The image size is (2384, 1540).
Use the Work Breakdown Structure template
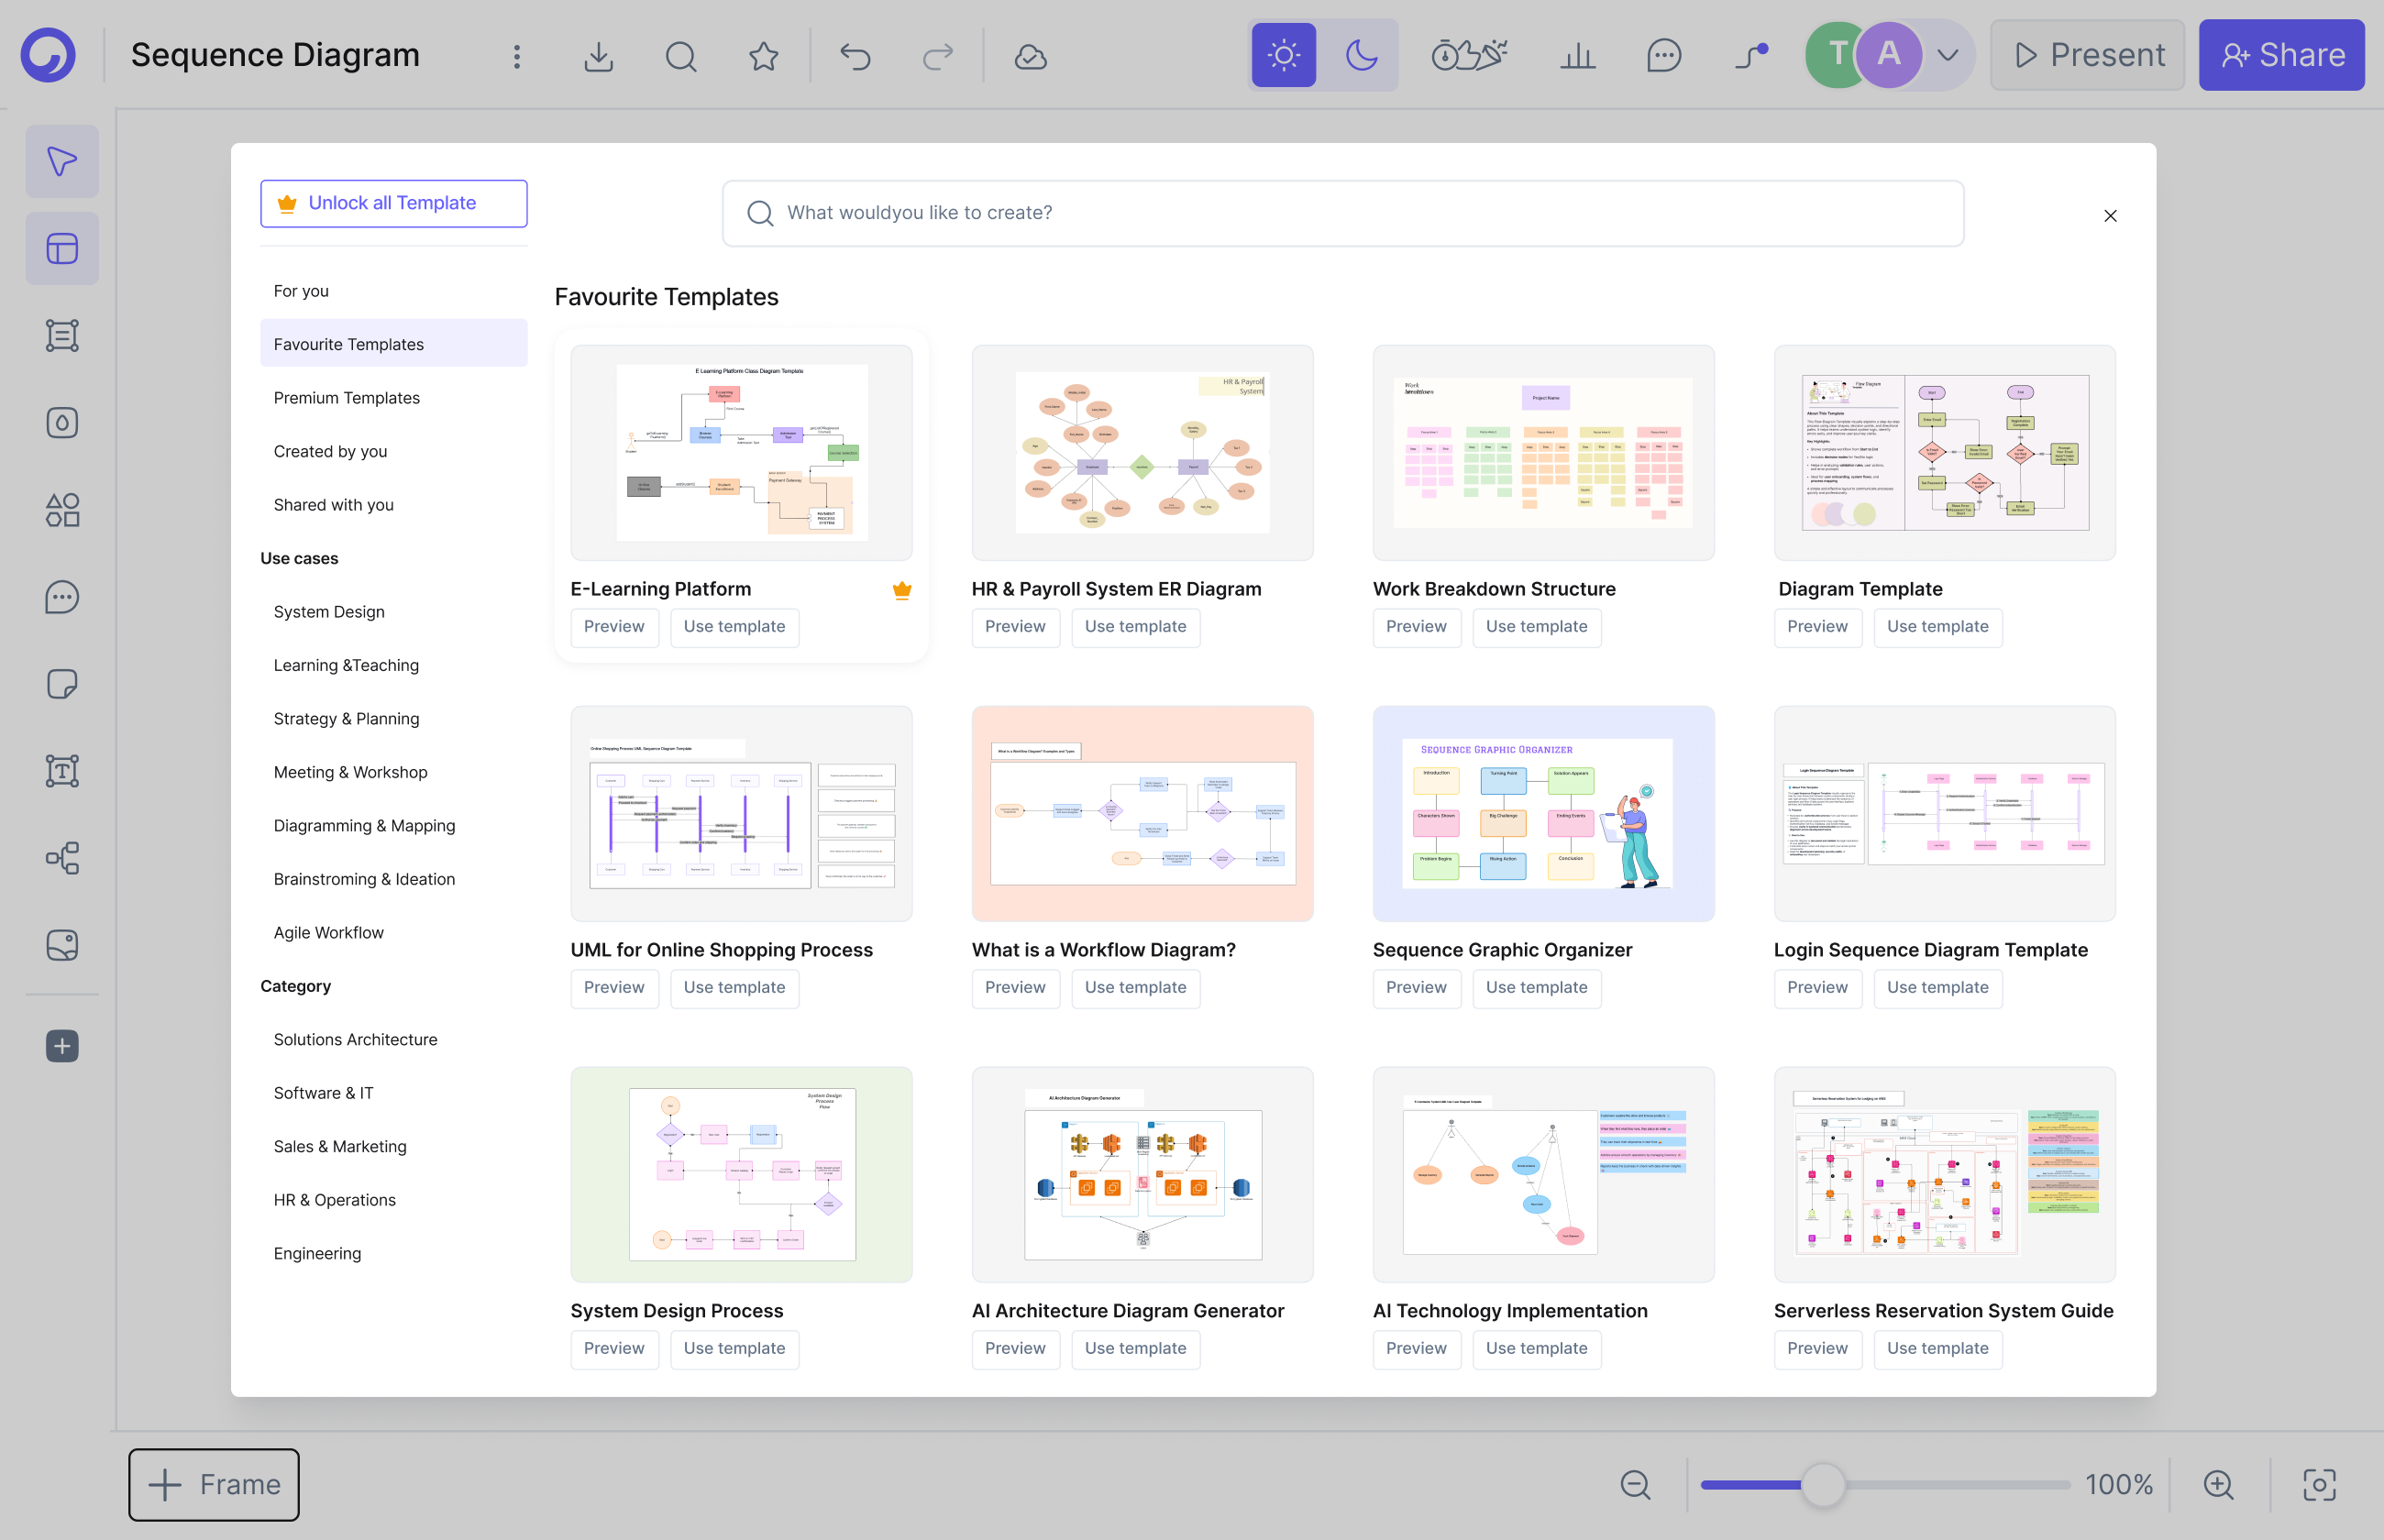[1536, 627]
